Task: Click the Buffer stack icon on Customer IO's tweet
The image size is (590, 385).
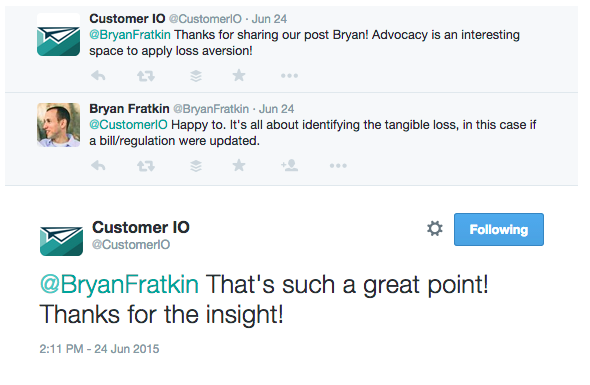Action: click(196, 76)
